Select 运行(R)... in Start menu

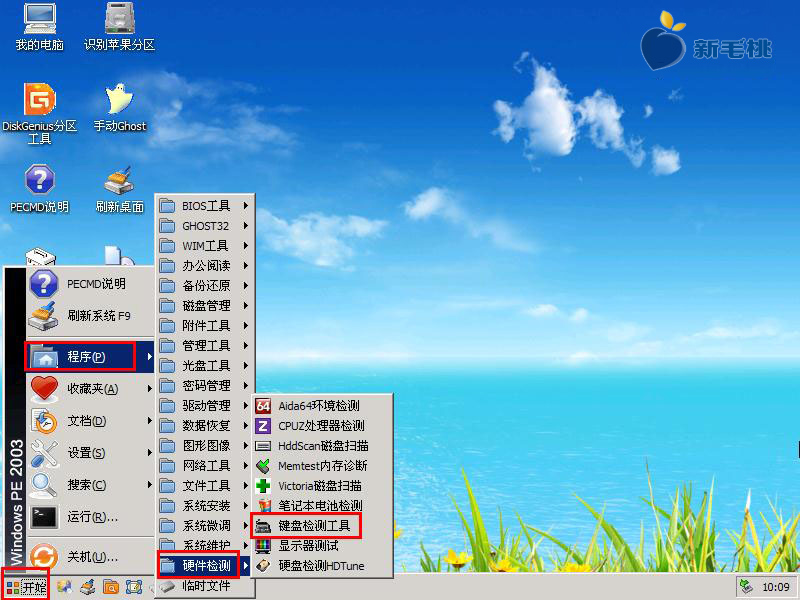[90, 517]
